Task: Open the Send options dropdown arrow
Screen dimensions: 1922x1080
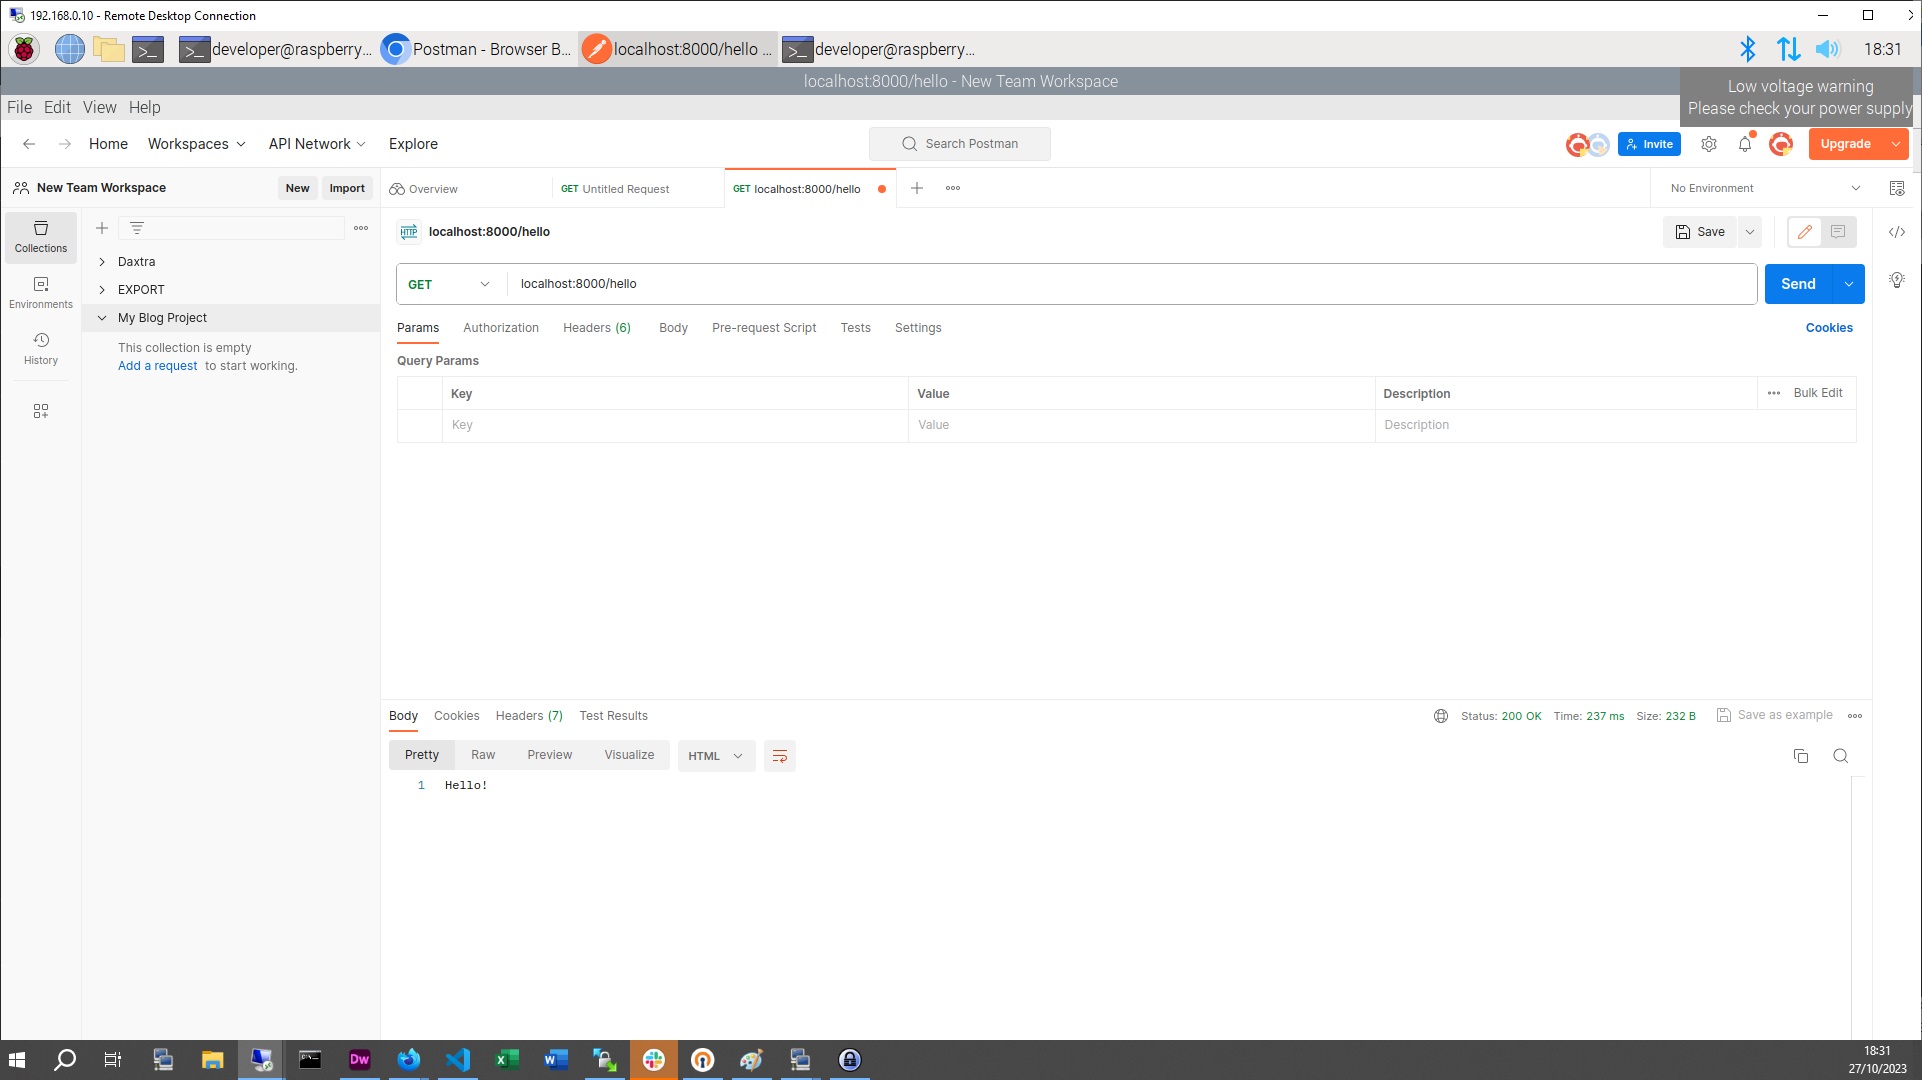Action: click(x=1849, y=284)
